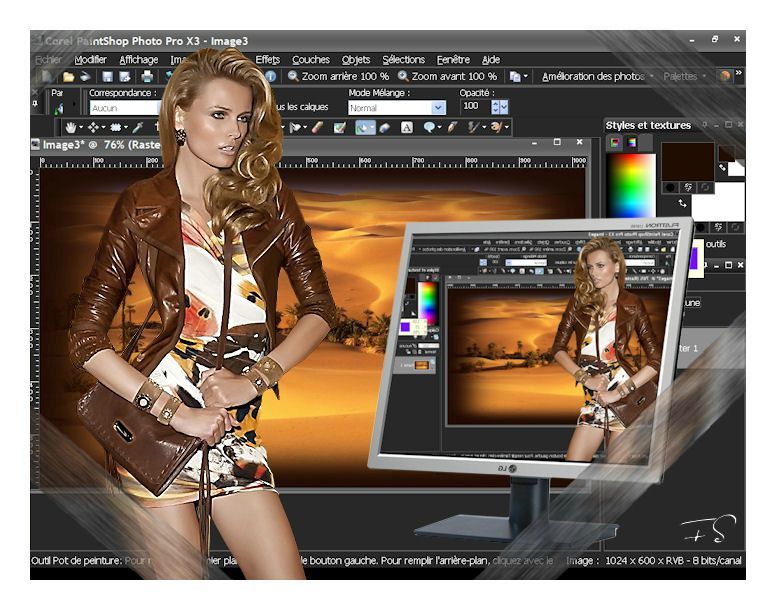The image size is (776, 610).
Task: Click the solid color style black circle icon
Action: click(670, 187)
